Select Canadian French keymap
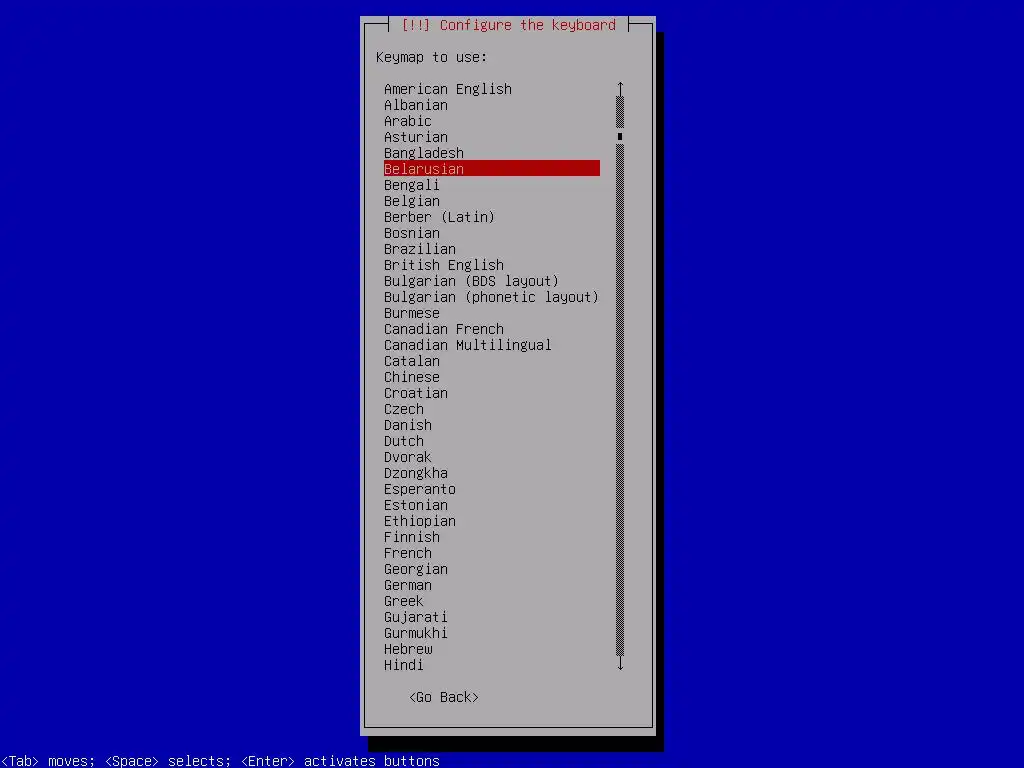The width and height of the screenshot is (1024, 768). (492, 329)
